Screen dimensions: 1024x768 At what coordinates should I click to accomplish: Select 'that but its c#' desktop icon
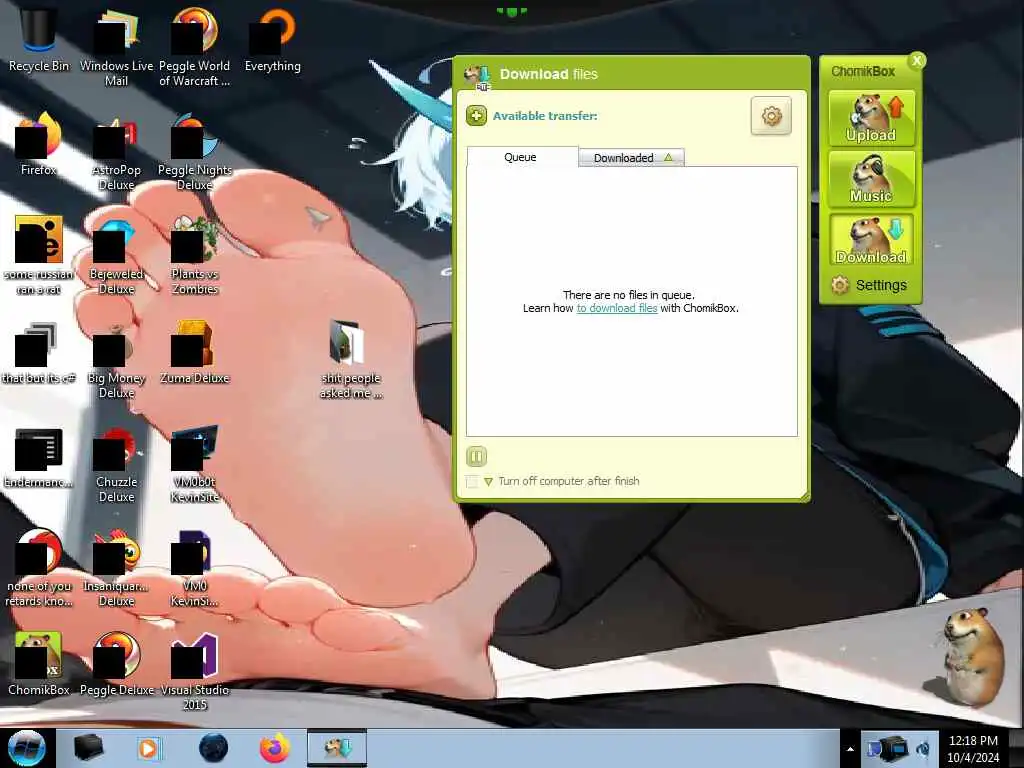(x=39, y=351)
